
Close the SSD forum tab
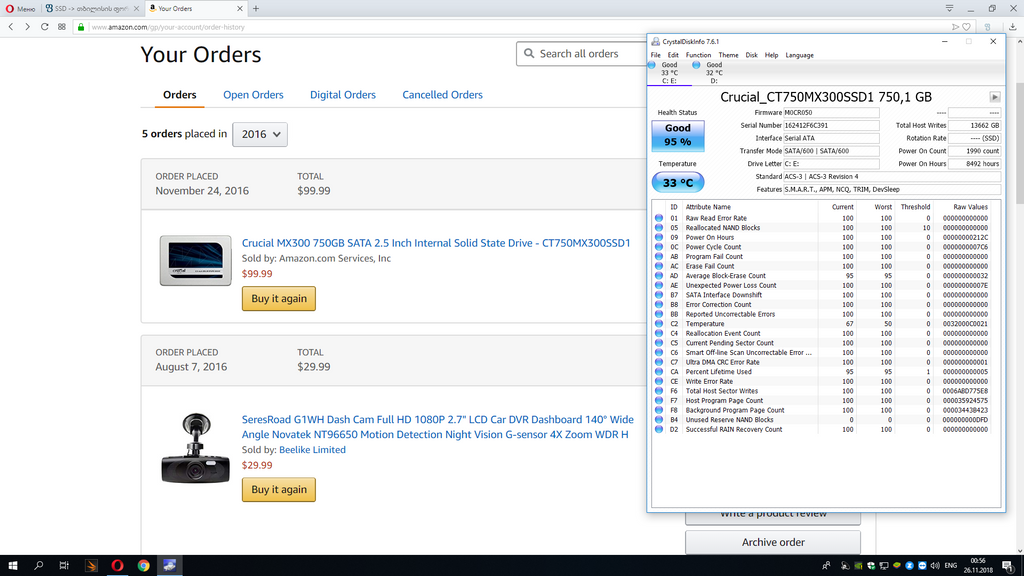pyautogui.click(x=136, y=8)
